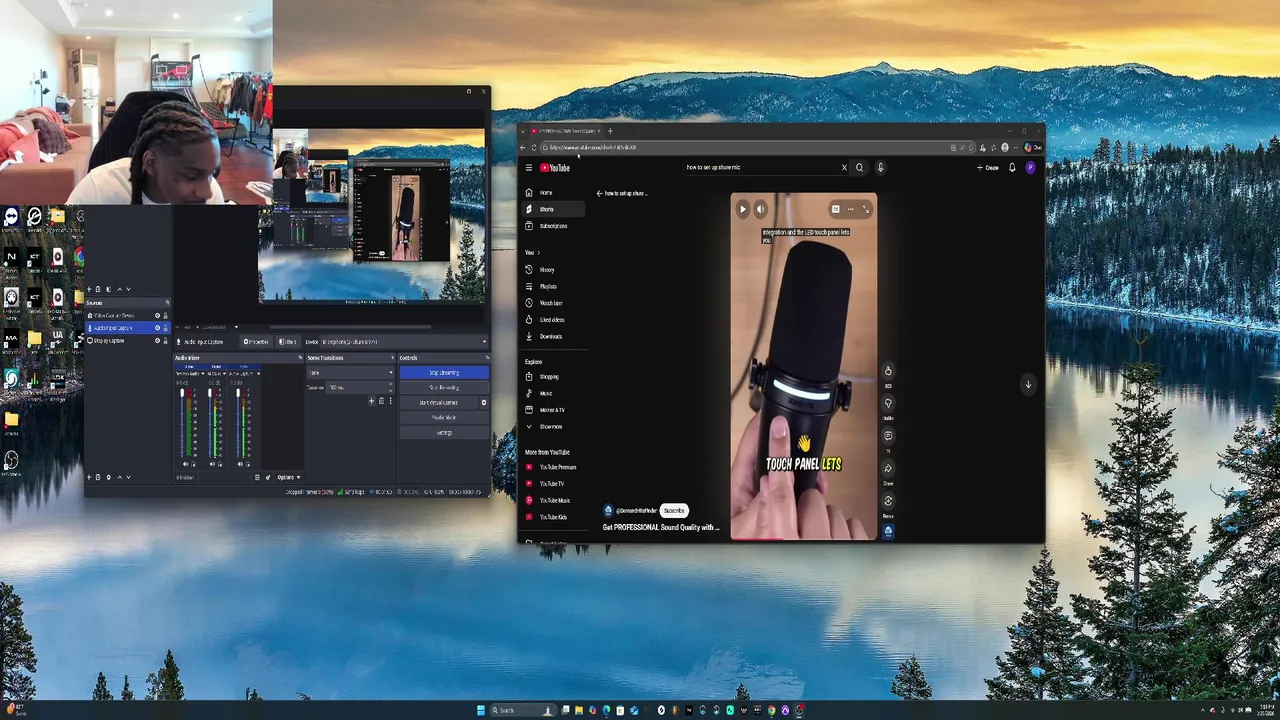Lock the Audio Input Capture source

coord(165,328)
